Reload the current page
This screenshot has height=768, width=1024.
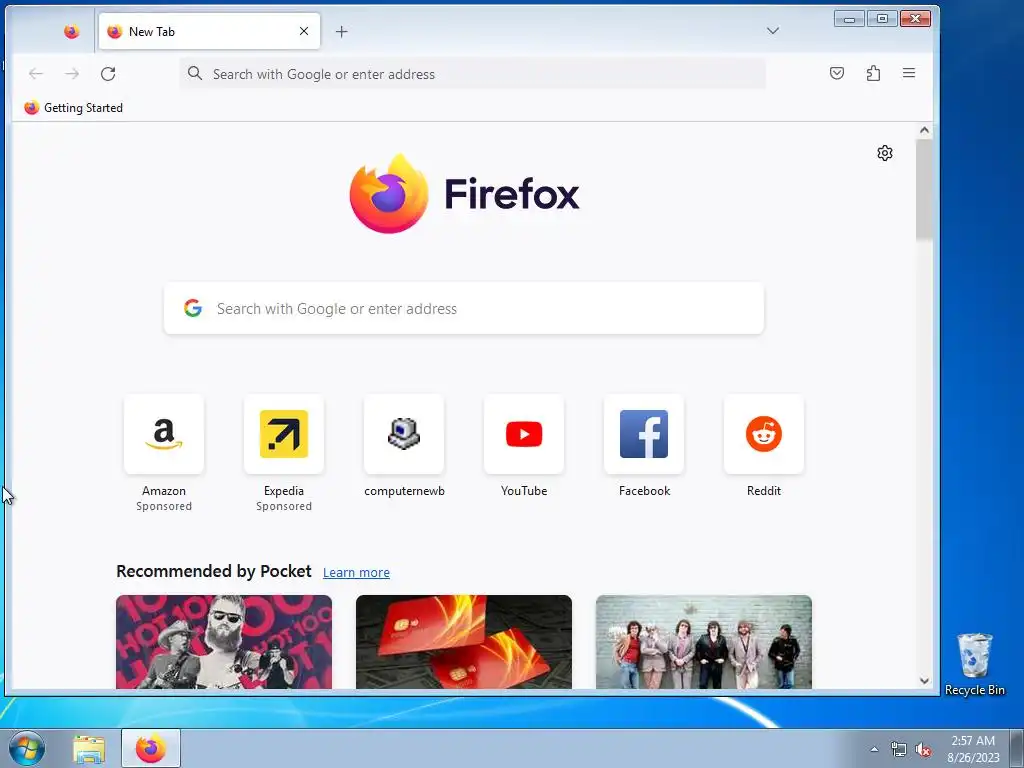108,74
